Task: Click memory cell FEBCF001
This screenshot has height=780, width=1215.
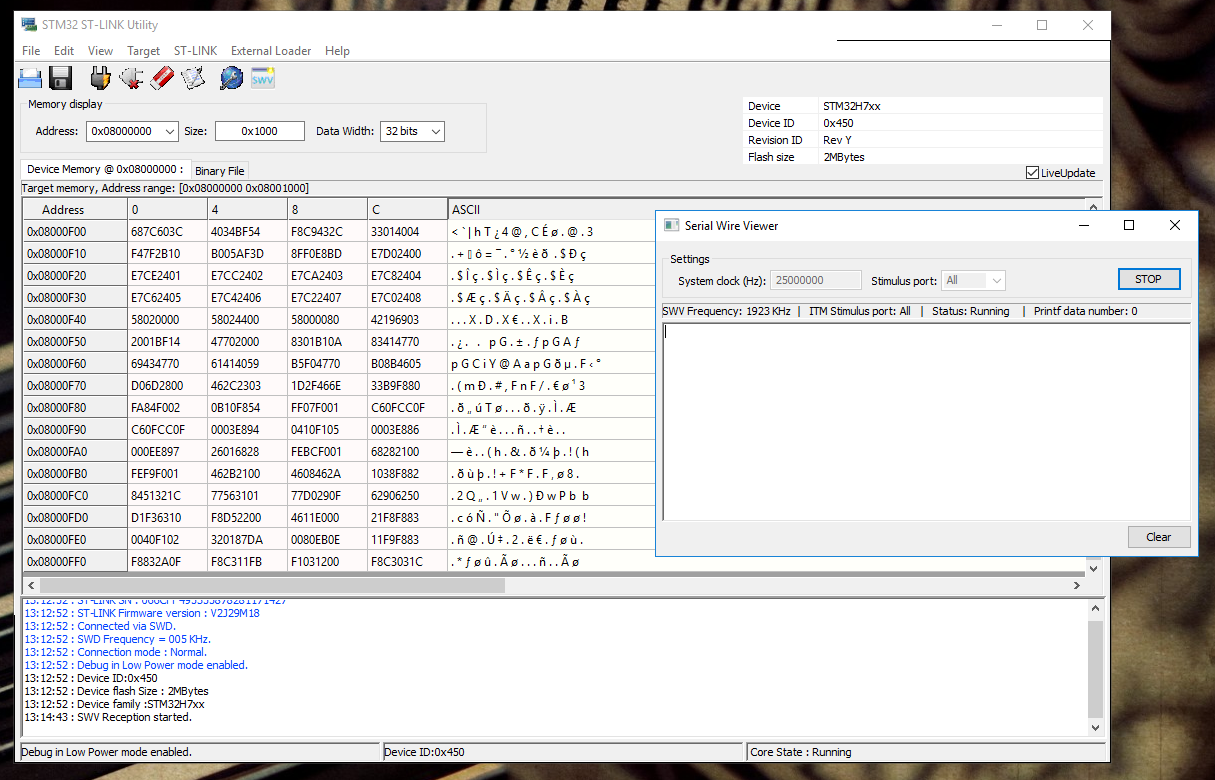Action: pyautogui.click(x=327, y=452)
